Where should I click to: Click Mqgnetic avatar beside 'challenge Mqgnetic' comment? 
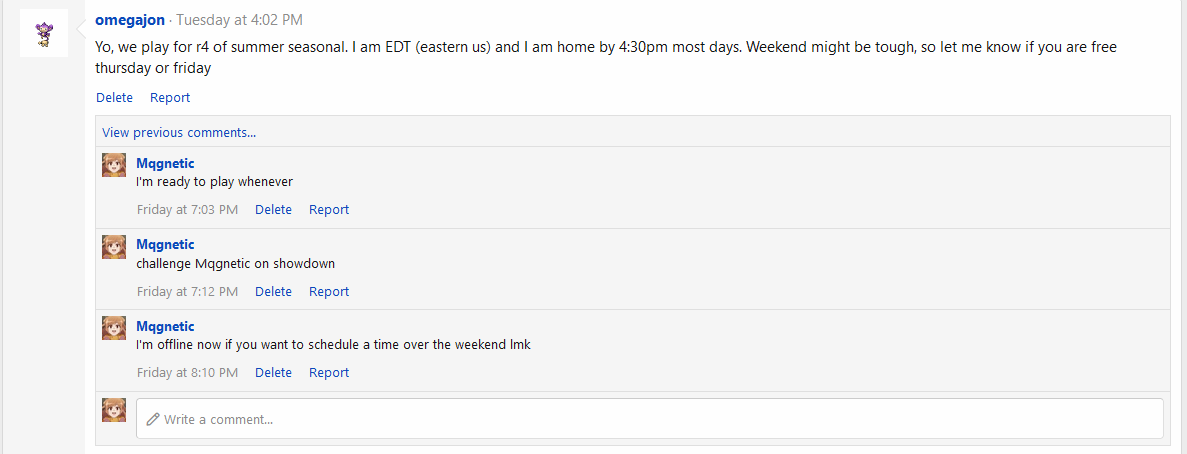point(114,247)
